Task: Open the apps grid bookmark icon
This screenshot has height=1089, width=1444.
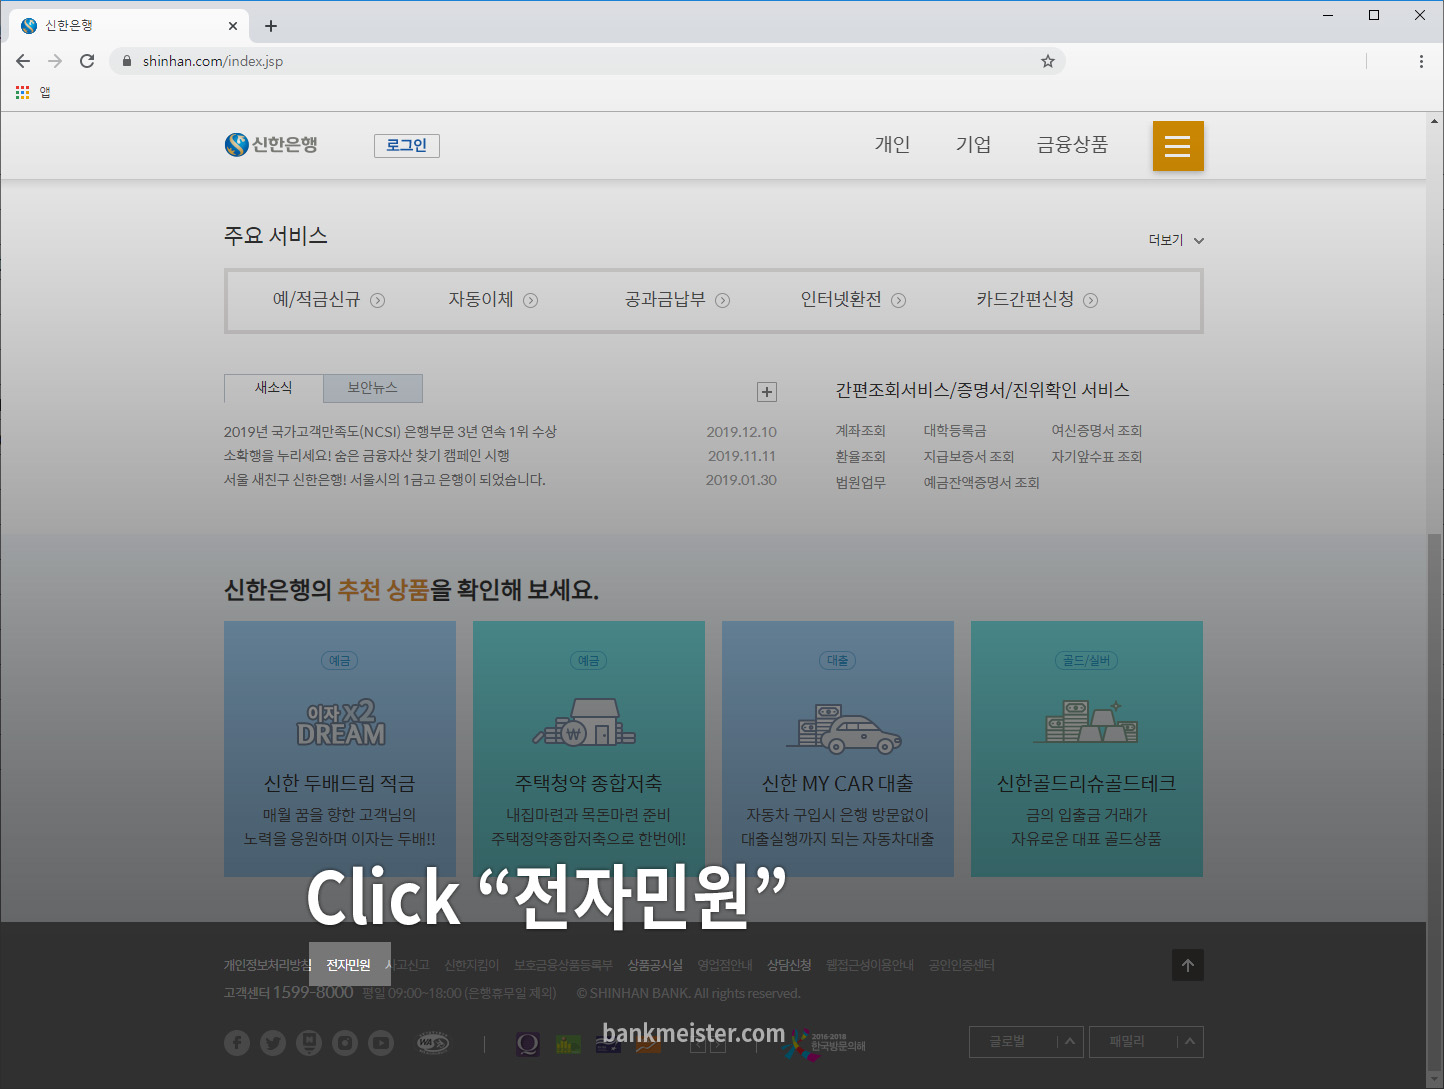Action: [x=23, y=92]
